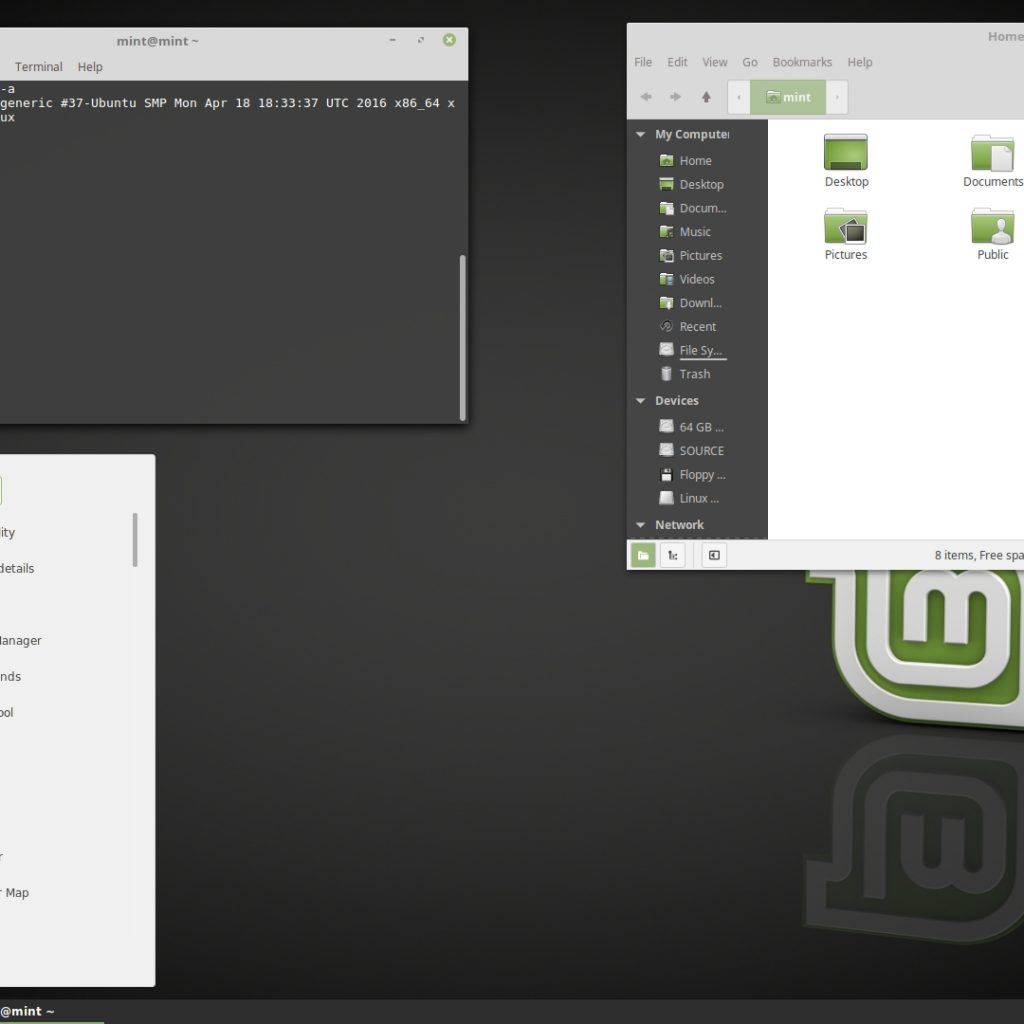1024x1024 pixels.
Task: Open the Terminal menu in terminal window
Action: [x=39, y=67]
